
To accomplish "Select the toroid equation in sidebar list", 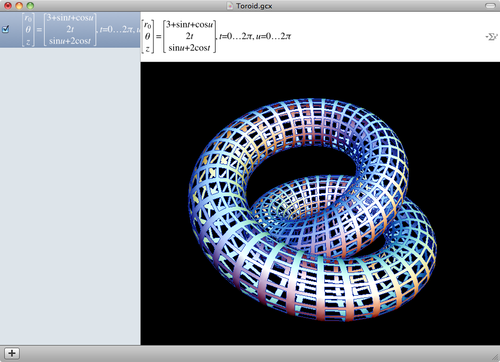I will (x=70, y=30).
